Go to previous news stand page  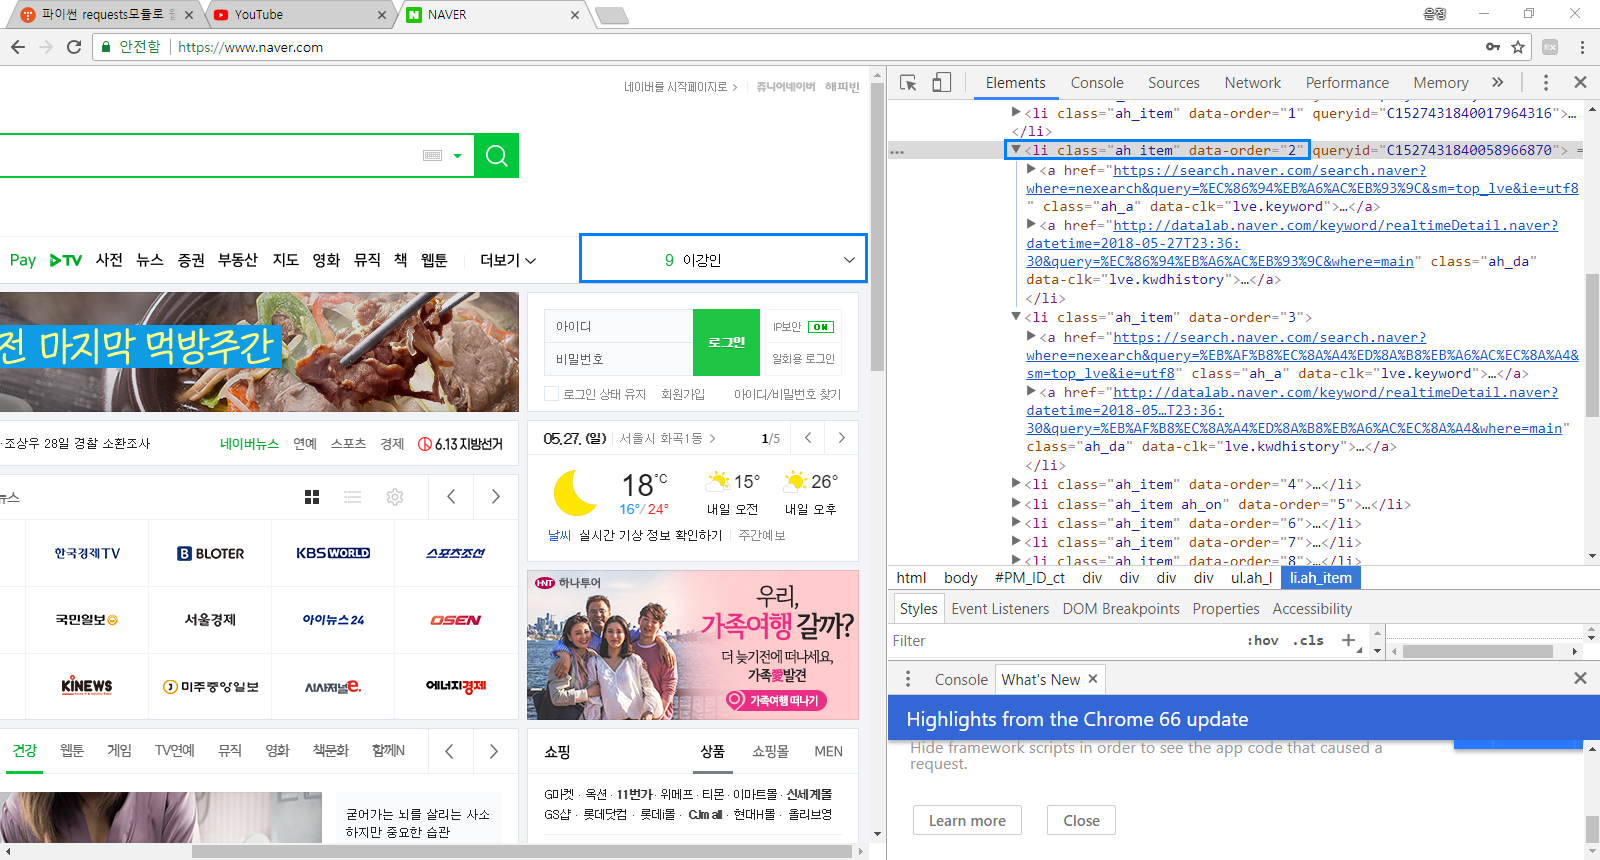pyautogui.click(x=452, y=497)
